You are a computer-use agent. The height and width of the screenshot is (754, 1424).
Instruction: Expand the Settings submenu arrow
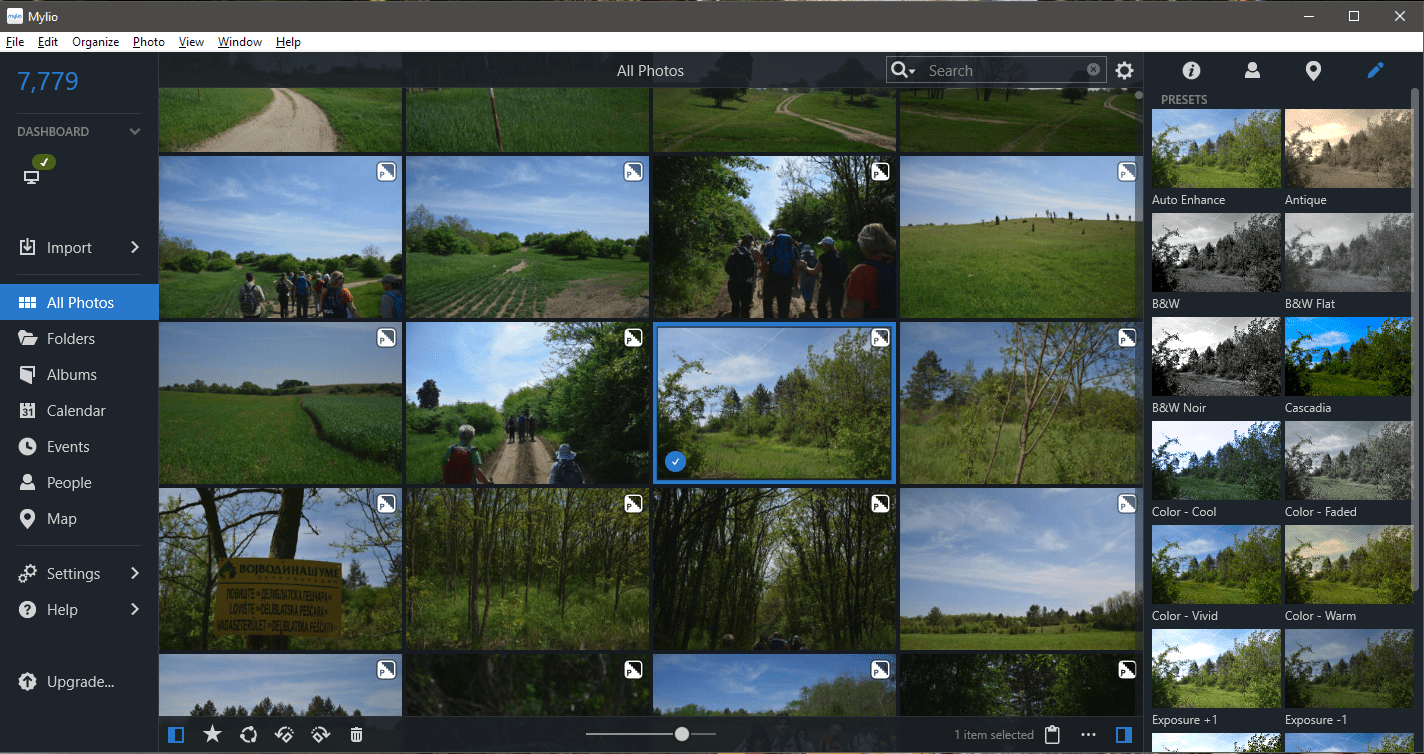(x=135, y=573)
